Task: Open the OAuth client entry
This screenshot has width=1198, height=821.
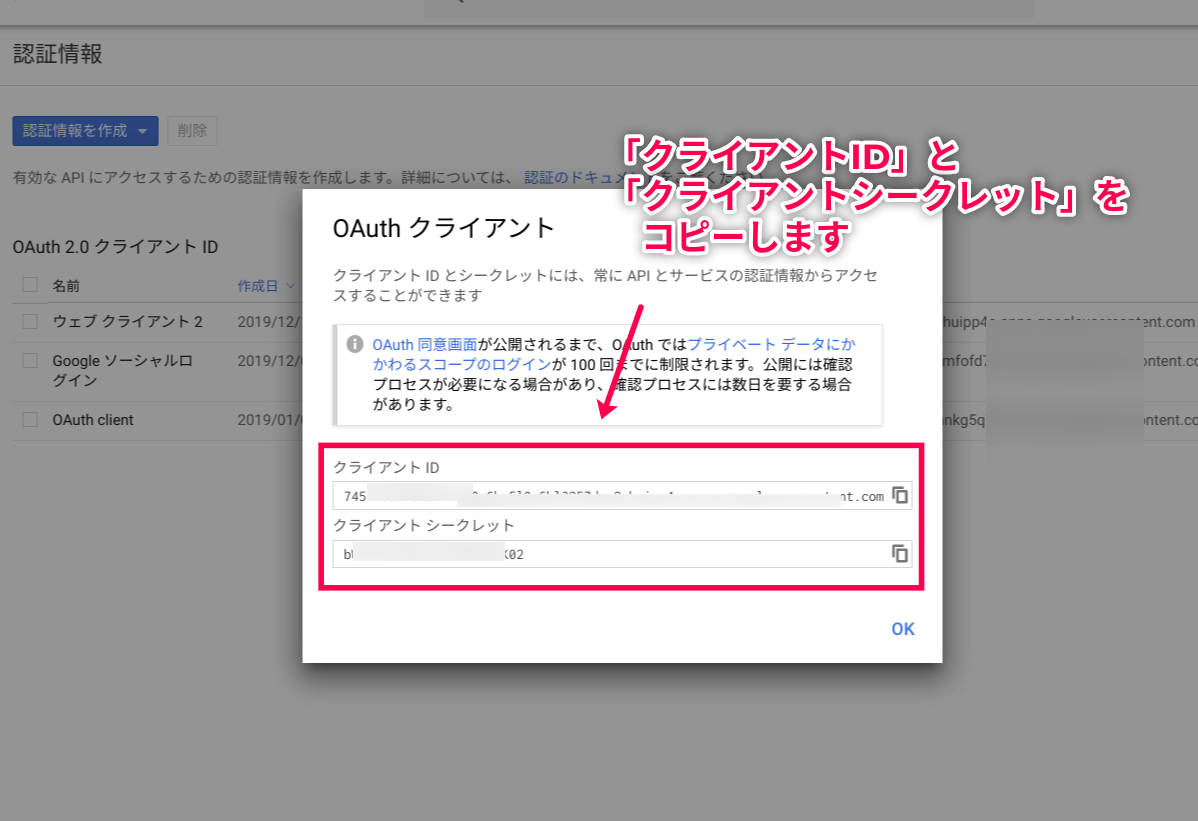Action: [92, 420]
